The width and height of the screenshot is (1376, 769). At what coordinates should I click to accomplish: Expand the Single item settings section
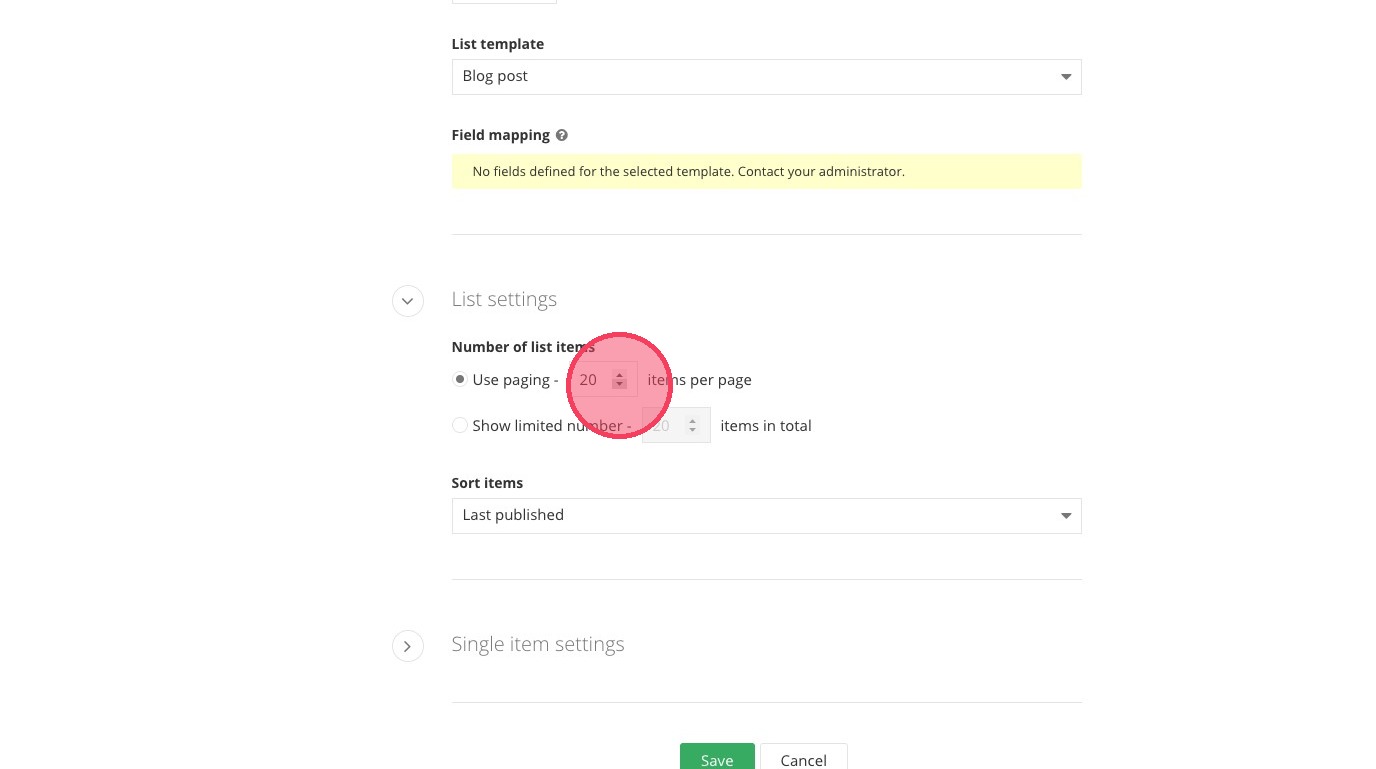(407, 646)
